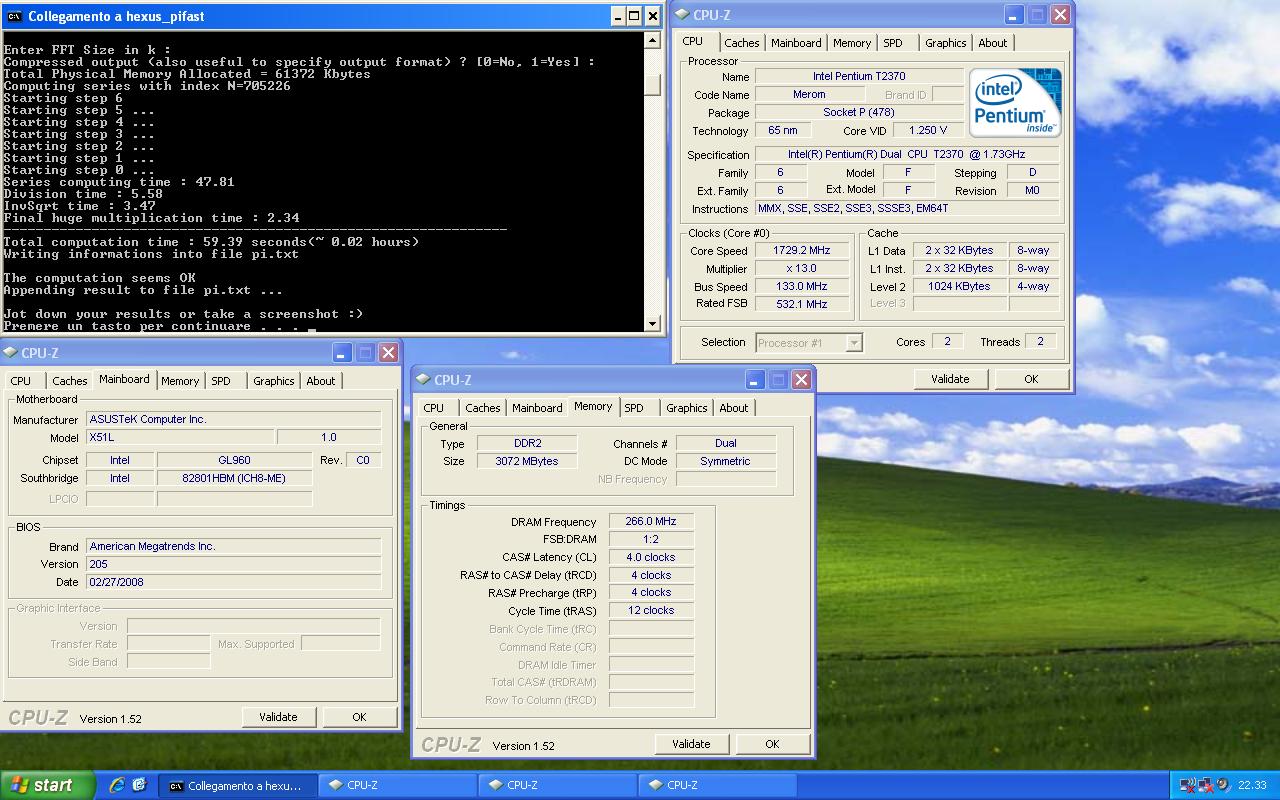Viewport: 1280px width, 800px height.
Task: Select SPD tab in Mainboard window
Action: point(221,381)
